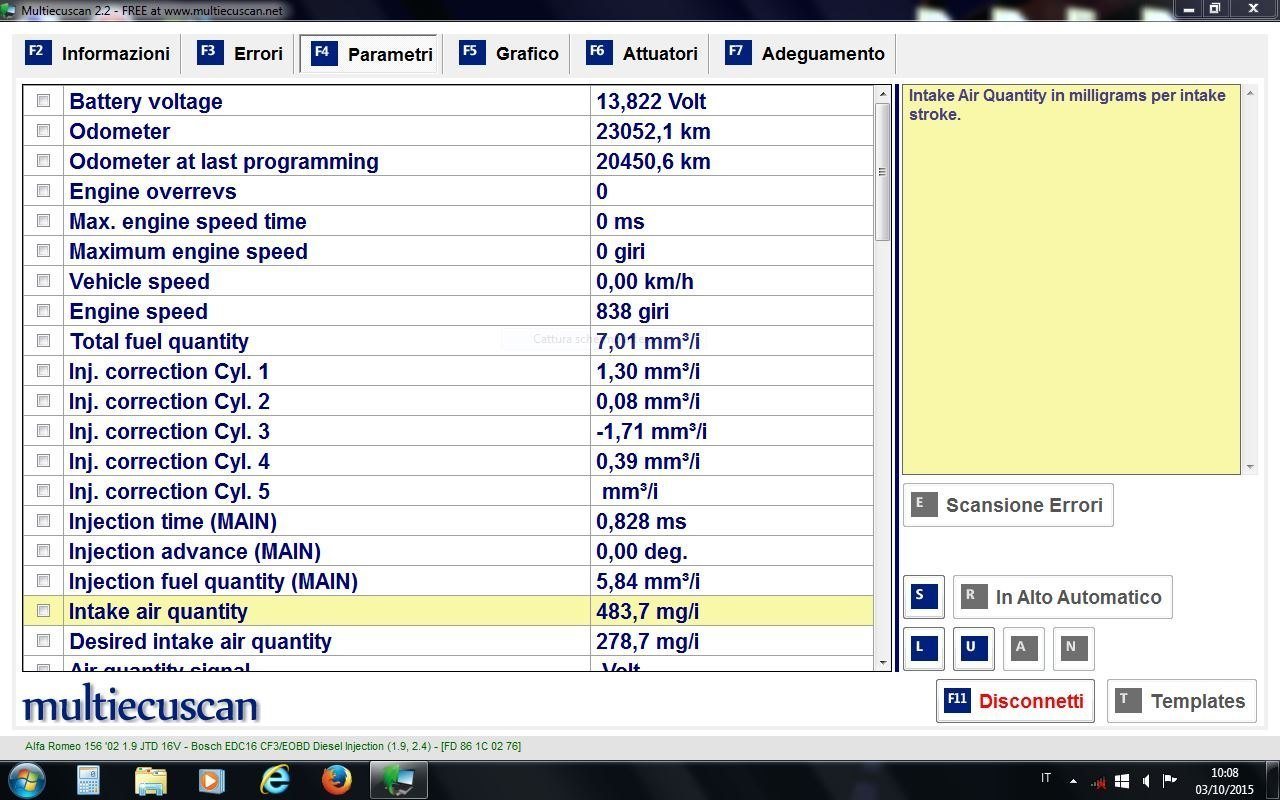Launch Windows Media Player from taskbar
The image size is (1280, 800).
click(212, 779)
